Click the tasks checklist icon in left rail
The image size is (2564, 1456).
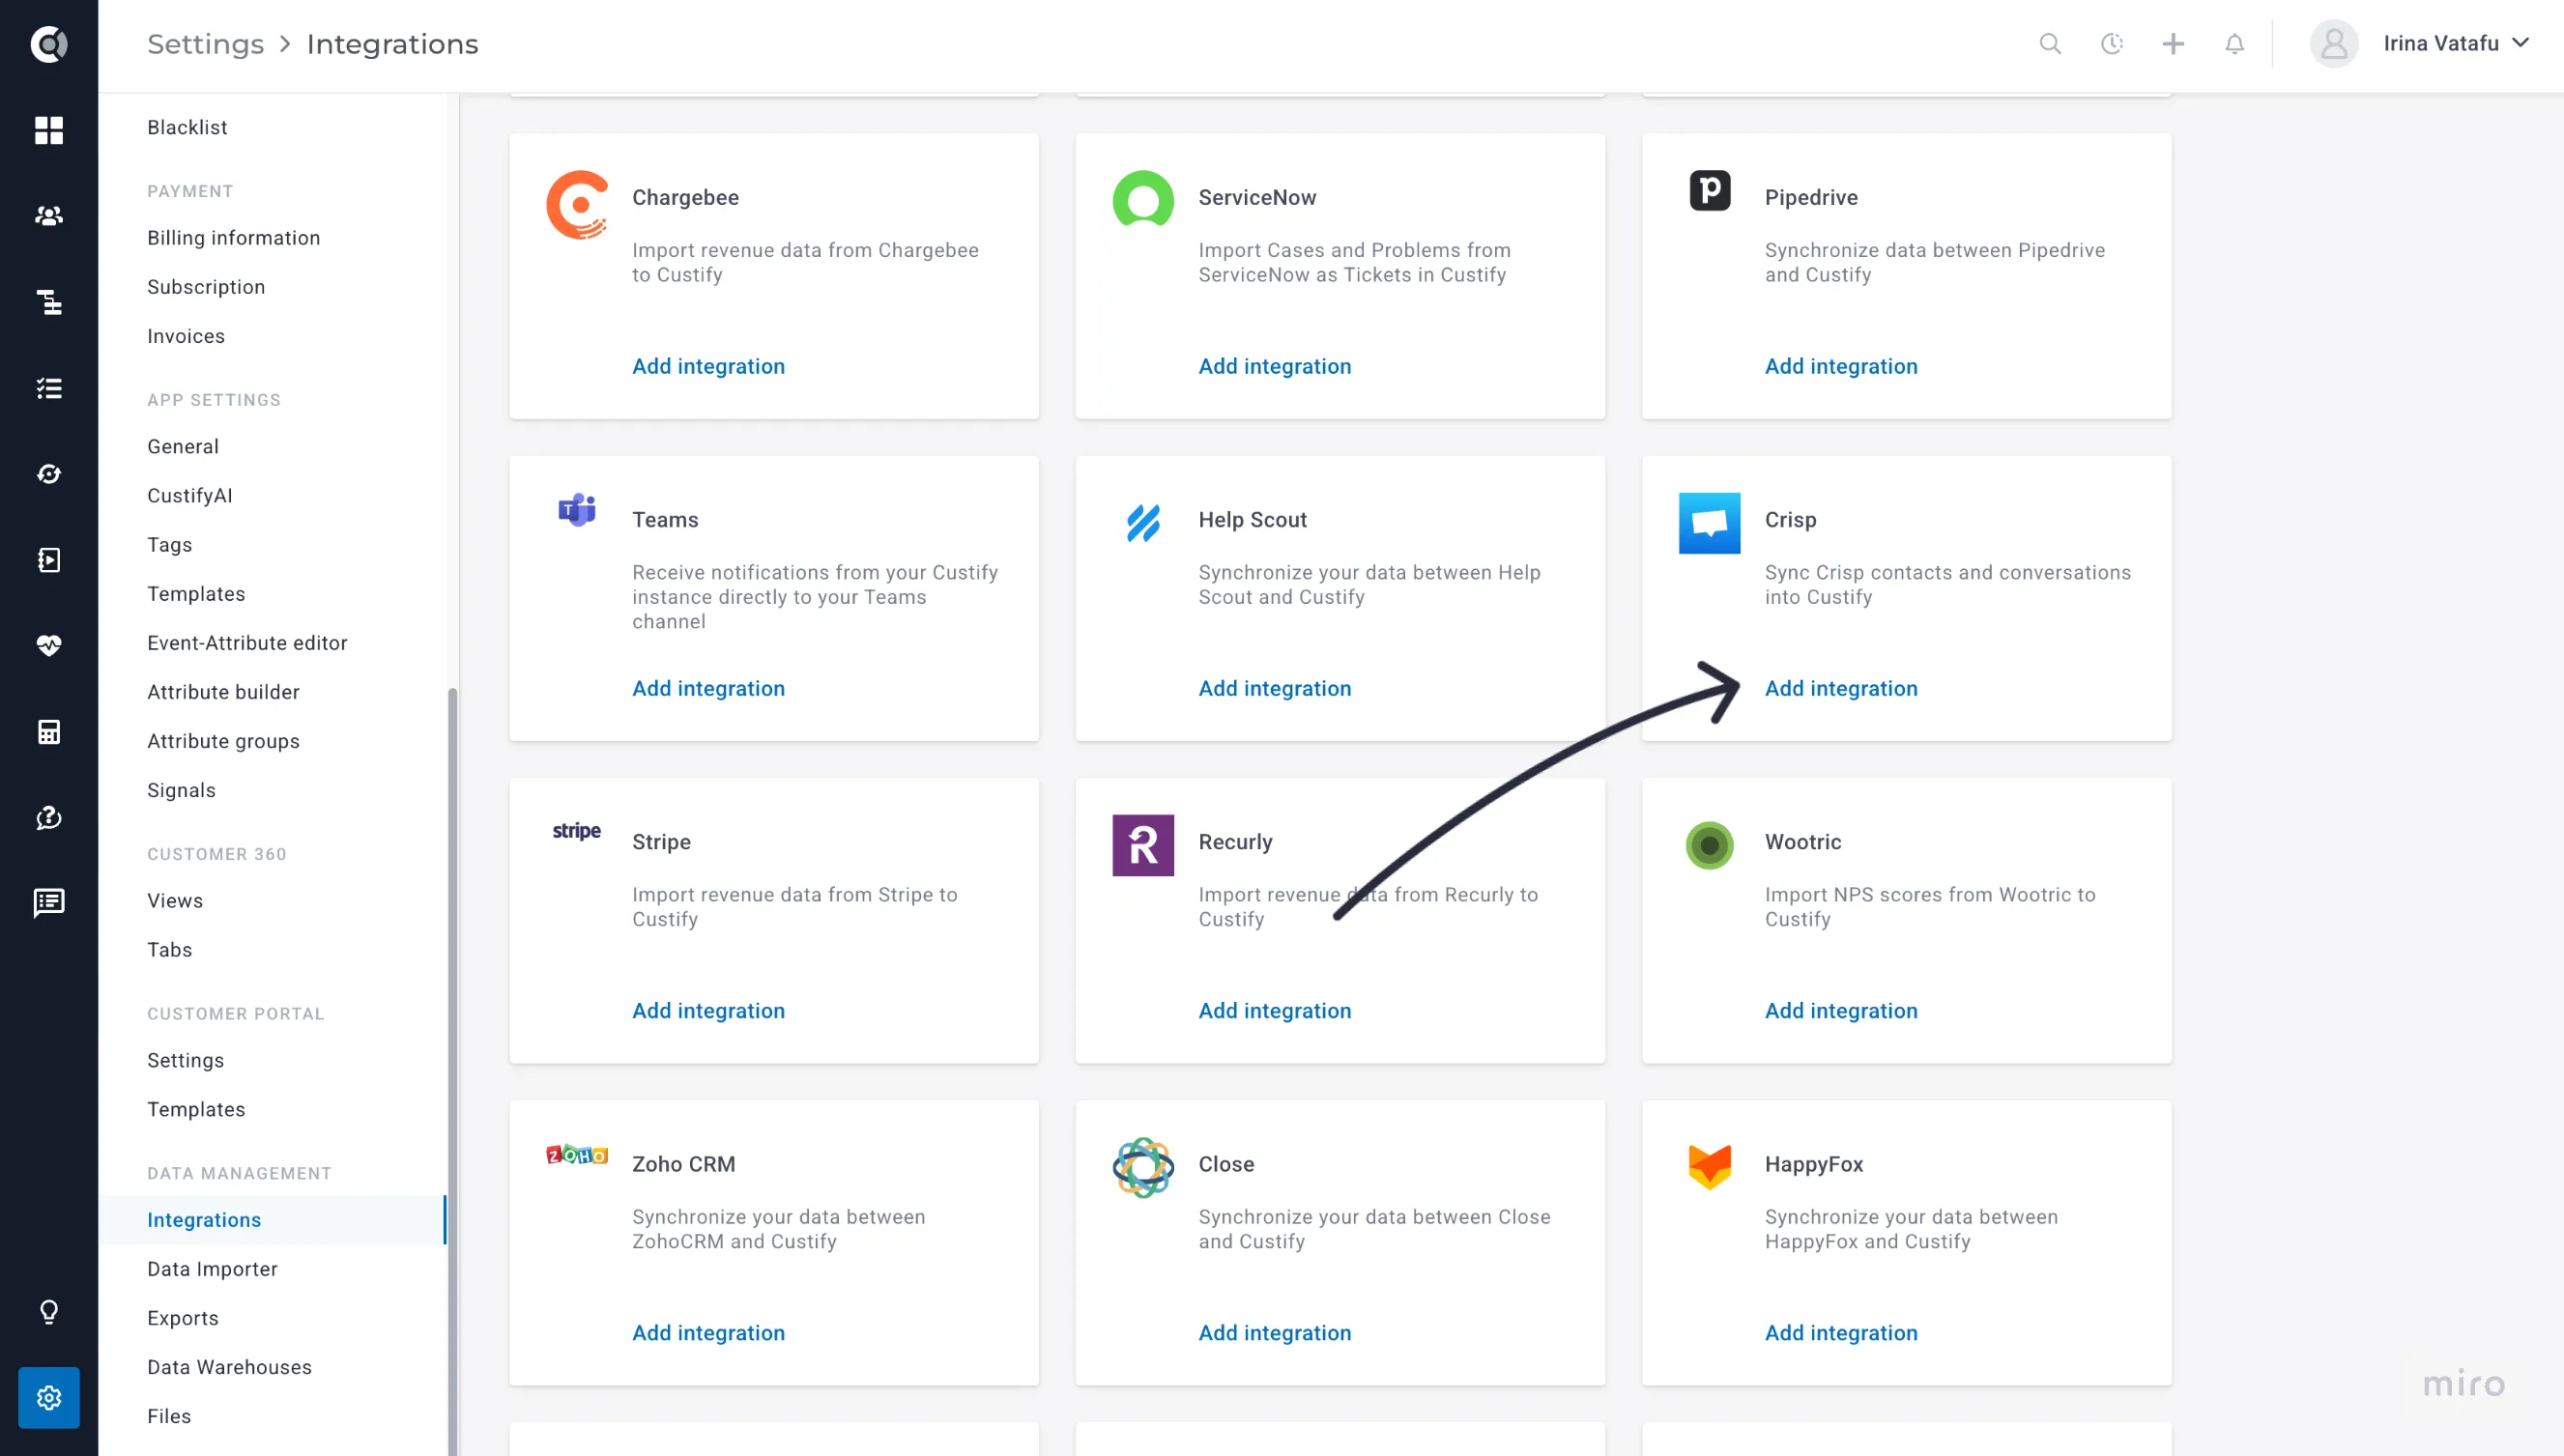click(48, 388)
